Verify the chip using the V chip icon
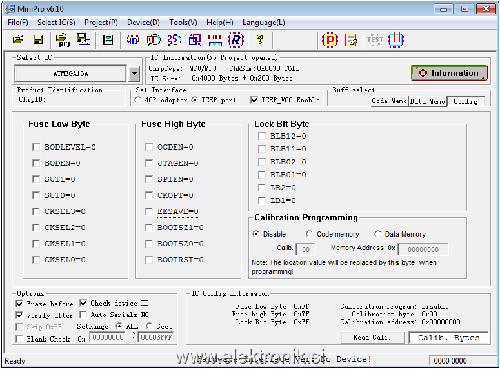 point(154,40)
